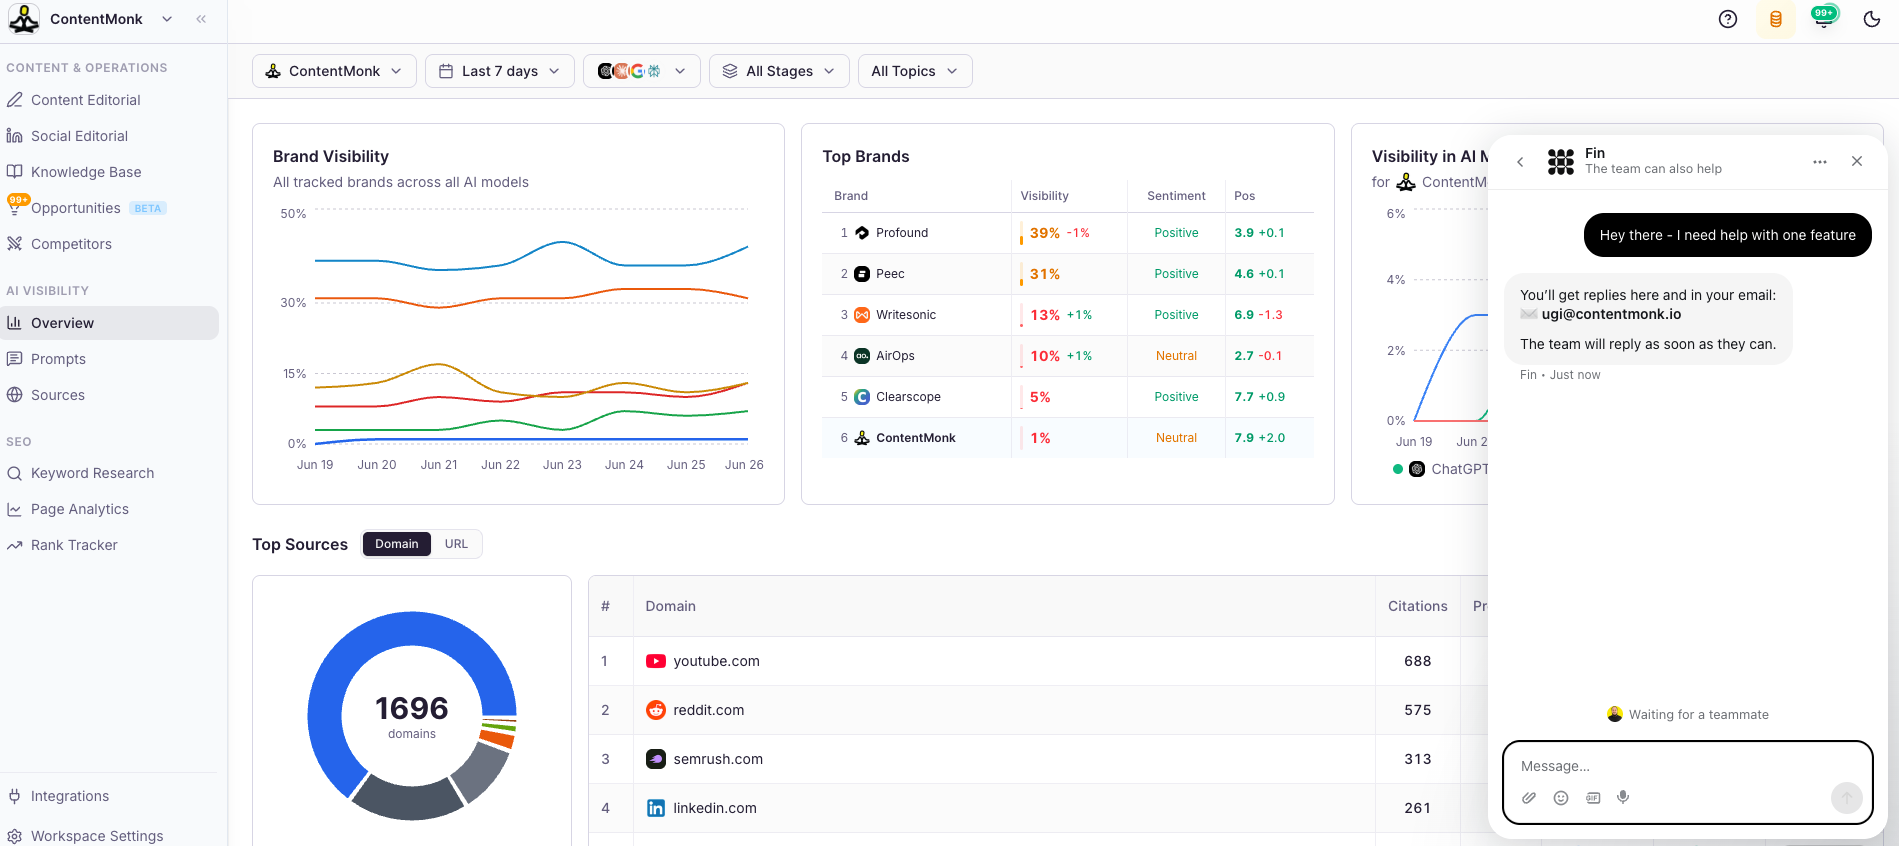Screen dimensions: 1899x846
Task: Click the ContentMonk logo in sidebar
Action: tap(24, 19)
